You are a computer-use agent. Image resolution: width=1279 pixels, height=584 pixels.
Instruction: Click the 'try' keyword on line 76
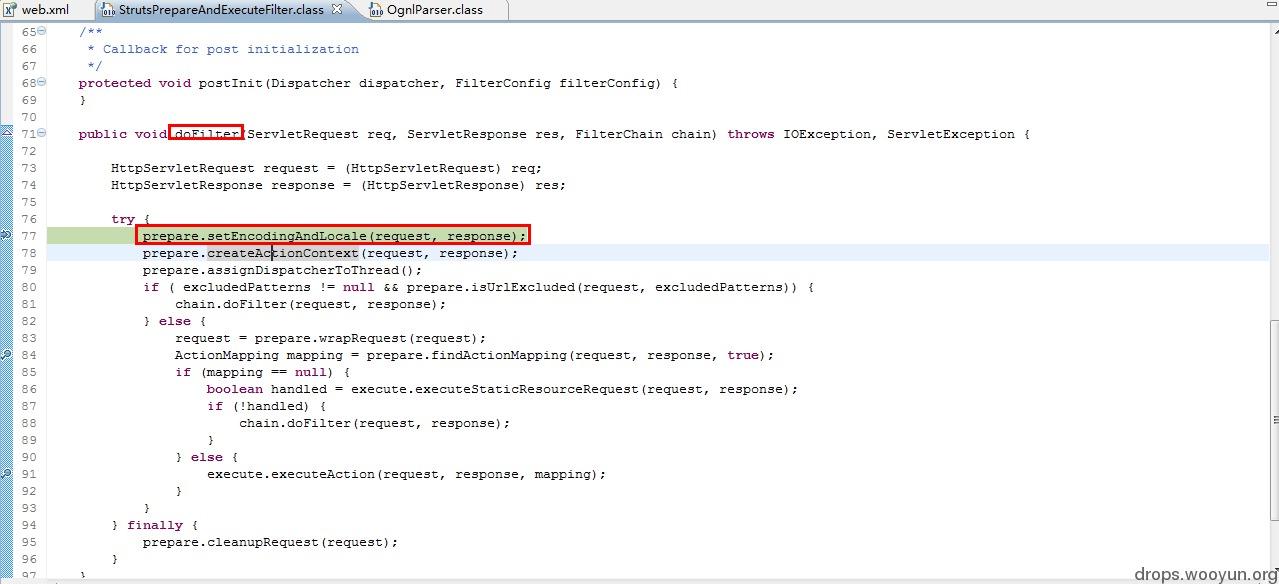(122, 219)
